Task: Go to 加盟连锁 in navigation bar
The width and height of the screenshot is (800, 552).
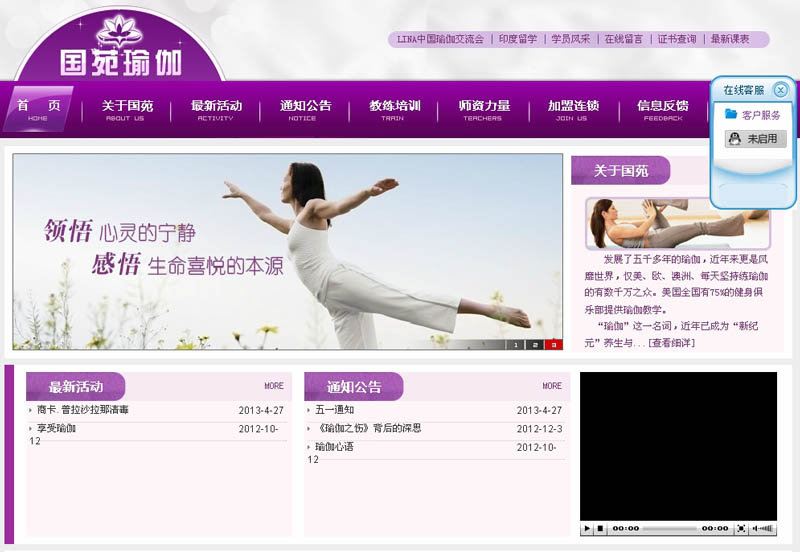Action: pyautogui.click(x=572, y=109)
